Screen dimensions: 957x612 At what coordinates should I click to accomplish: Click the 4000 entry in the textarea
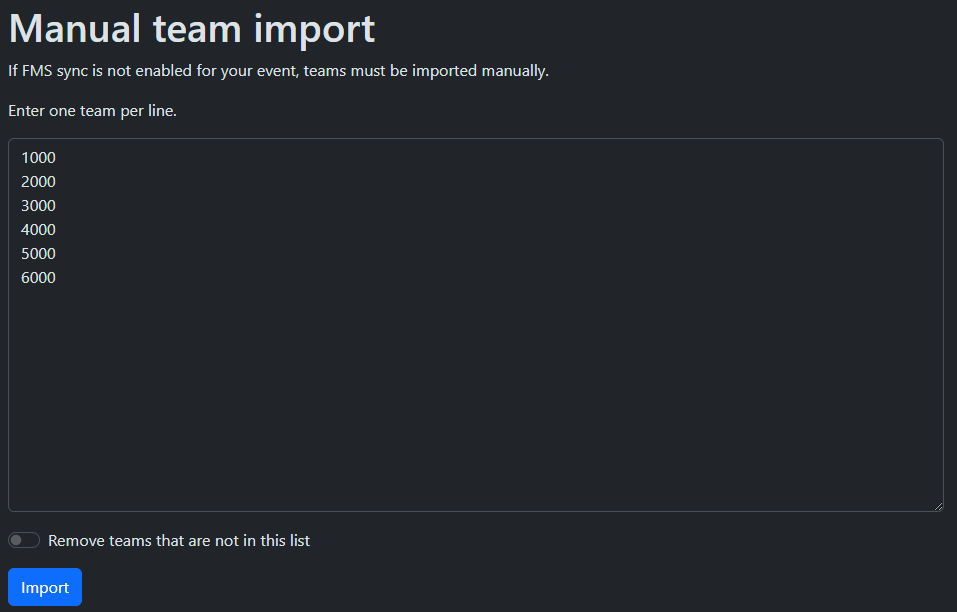click(x=39, y=230)
